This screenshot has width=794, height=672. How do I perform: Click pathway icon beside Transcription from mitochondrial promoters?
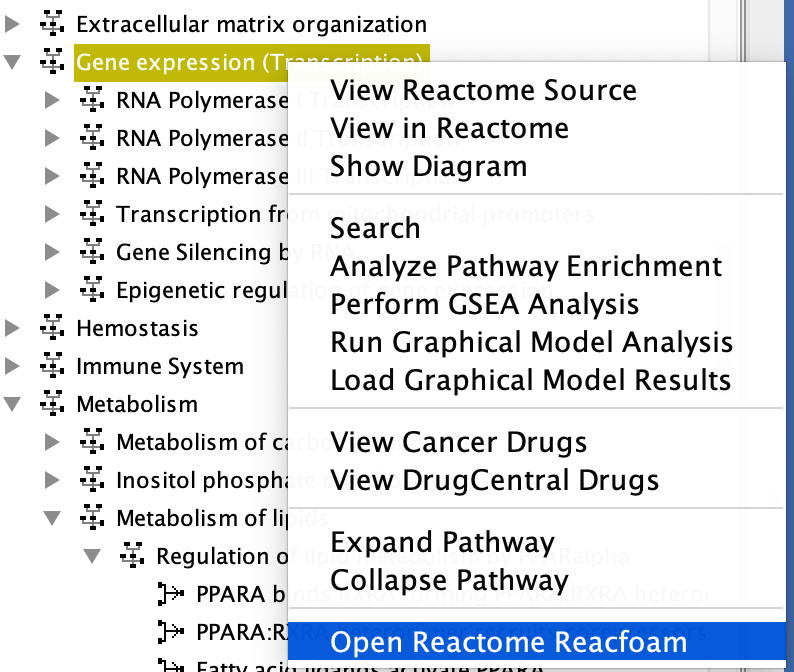92,214
